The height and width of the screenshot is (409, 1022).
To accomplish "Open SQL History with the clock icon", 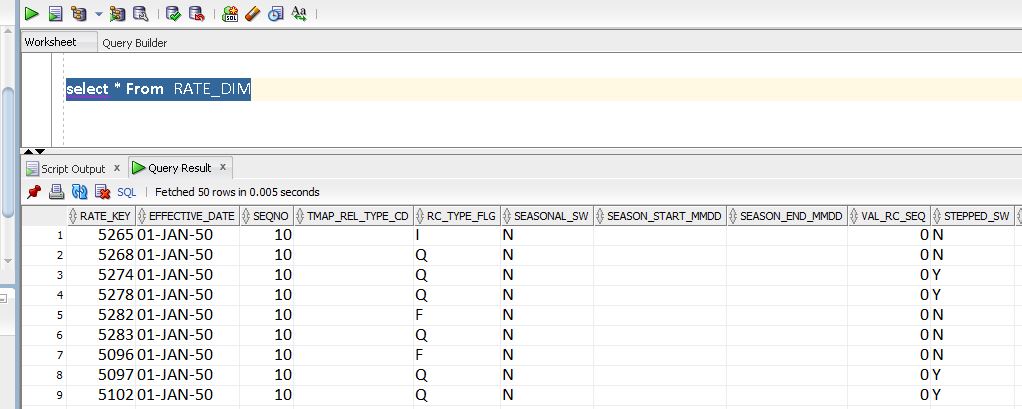I will (x=275, y=14).
